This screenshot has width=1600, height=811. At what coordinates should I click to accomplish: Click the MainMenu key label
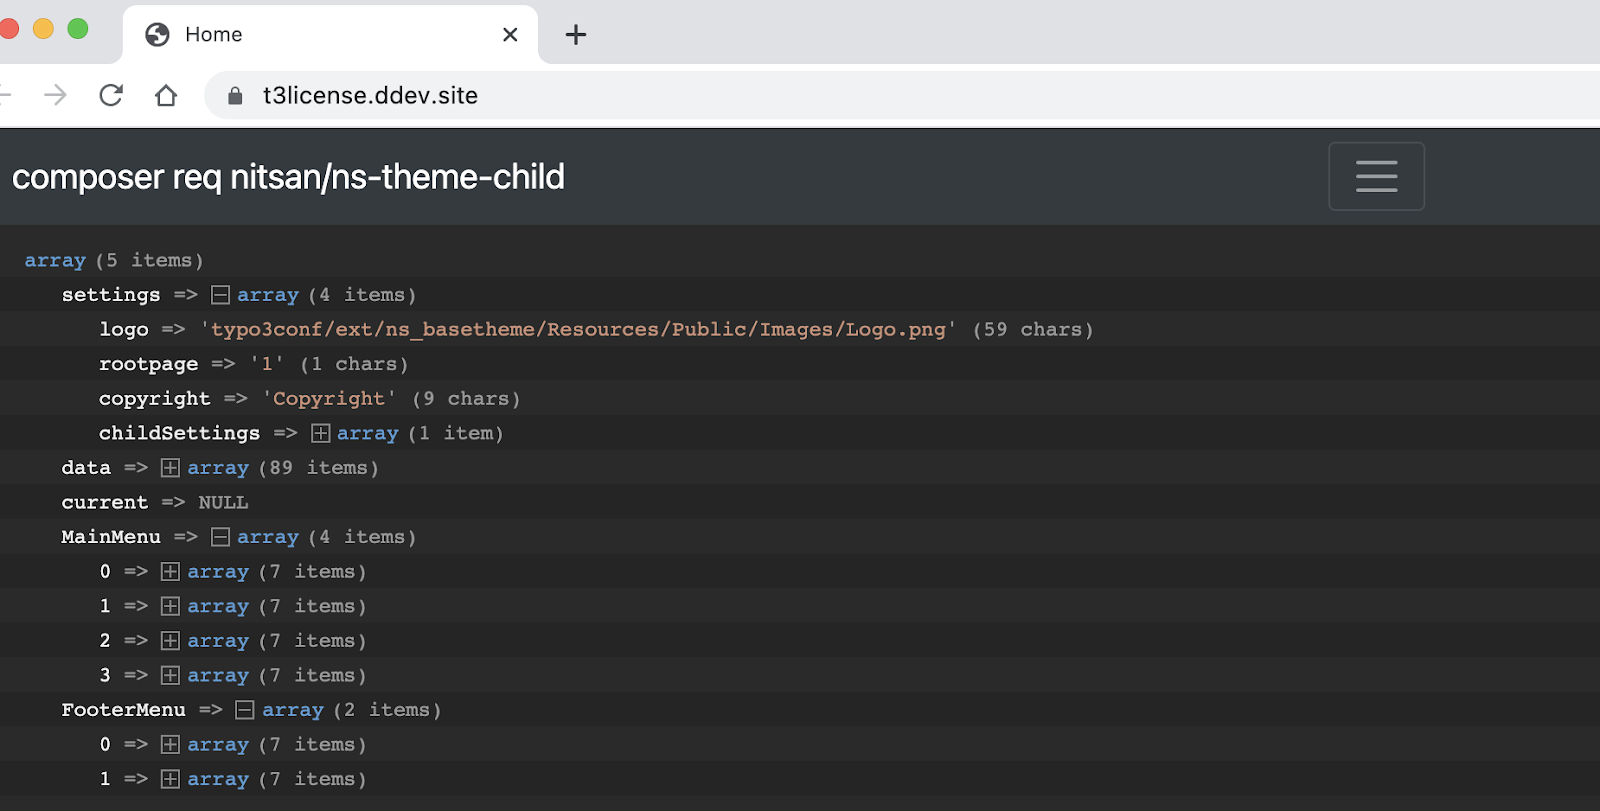(111, 537)
